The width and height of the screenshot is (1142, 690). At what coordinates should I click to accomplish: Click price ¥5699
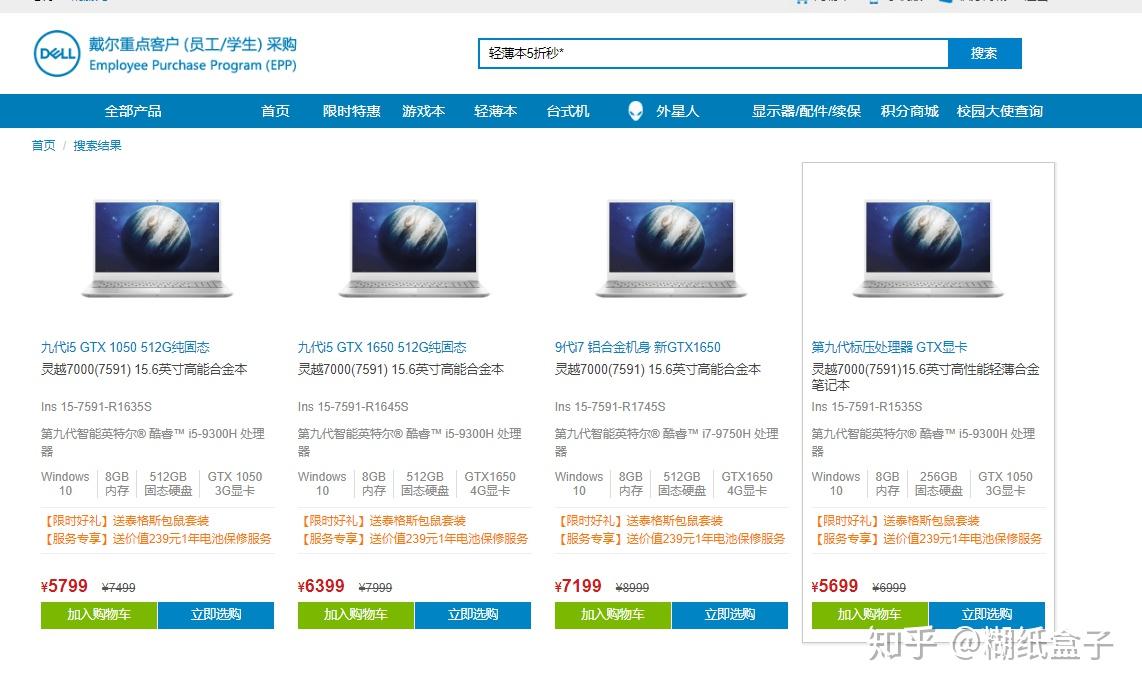tap(835, 587)
